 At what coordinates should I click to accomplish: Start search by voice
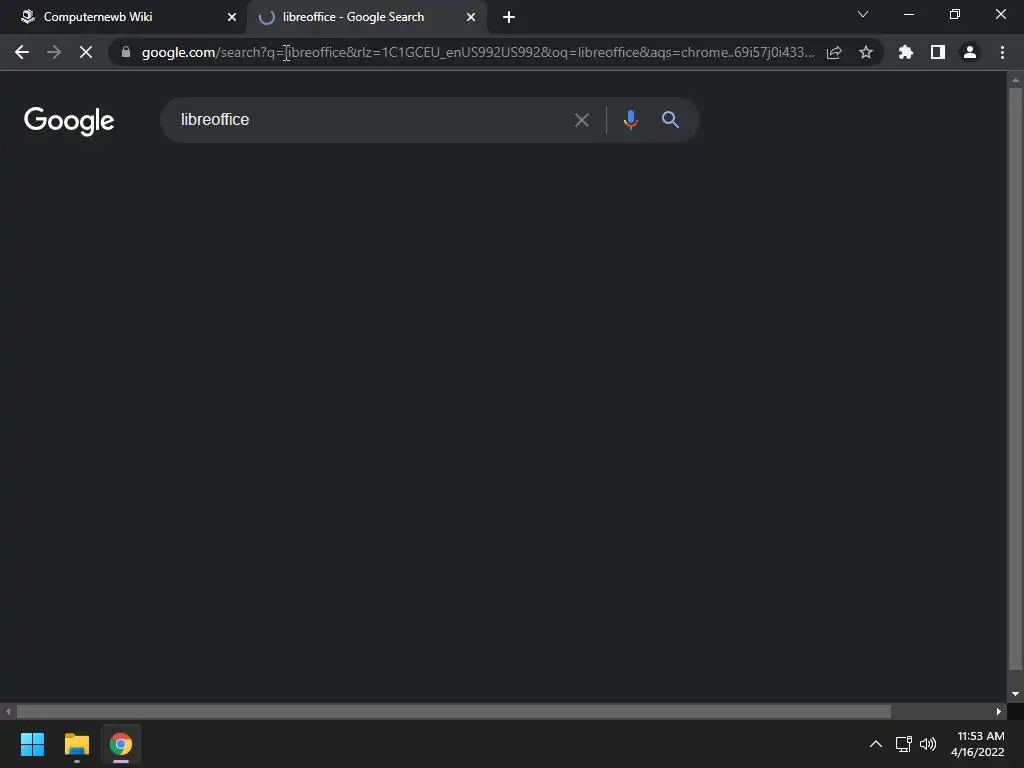click(x=630, y=120)
